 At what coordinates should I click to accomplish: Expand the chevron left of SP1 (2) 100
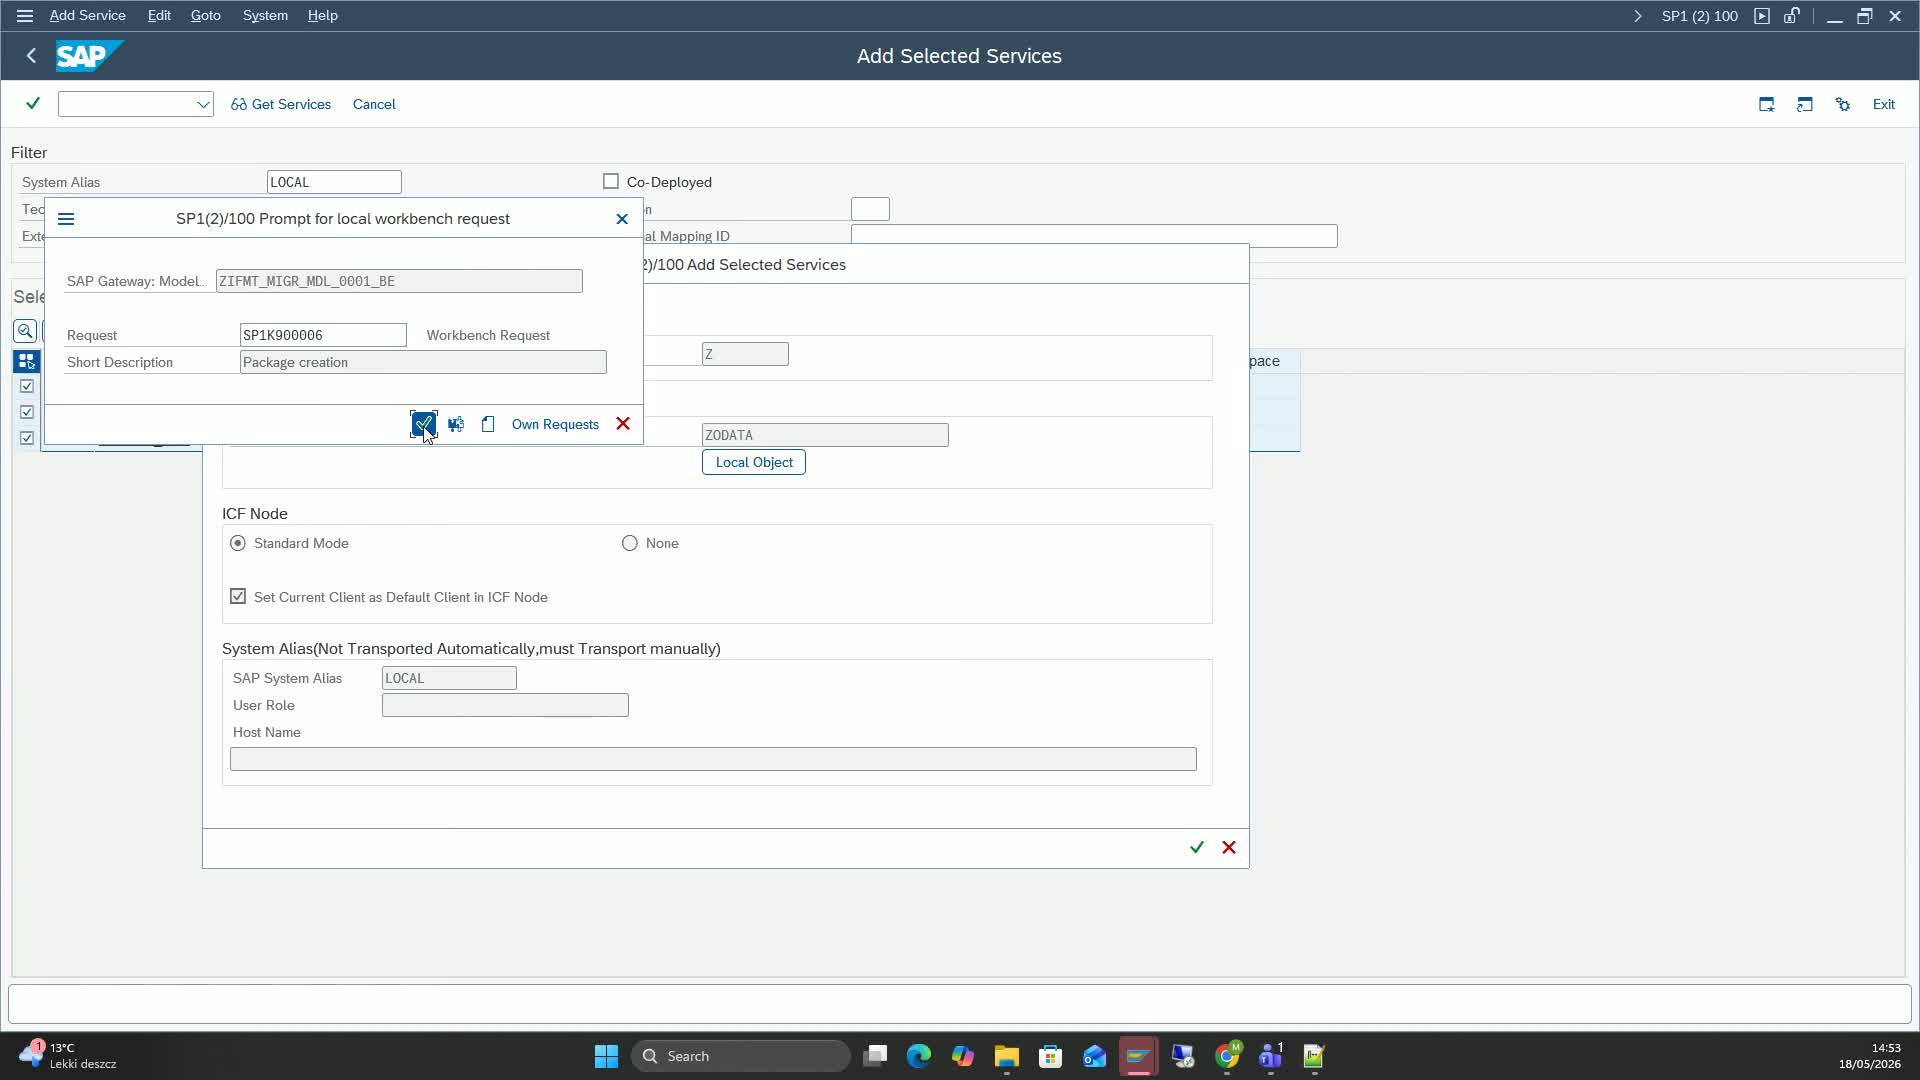pos(1637,16)
